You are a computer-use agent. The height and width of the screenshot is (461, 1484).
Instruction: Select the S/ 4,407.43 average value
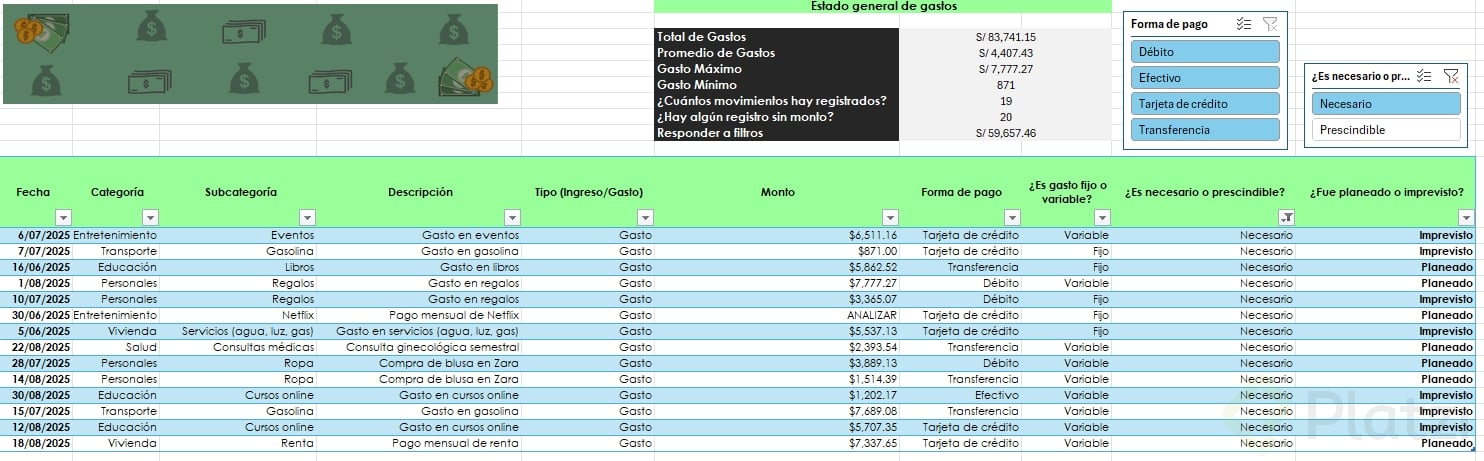(x=1006, y=53)
